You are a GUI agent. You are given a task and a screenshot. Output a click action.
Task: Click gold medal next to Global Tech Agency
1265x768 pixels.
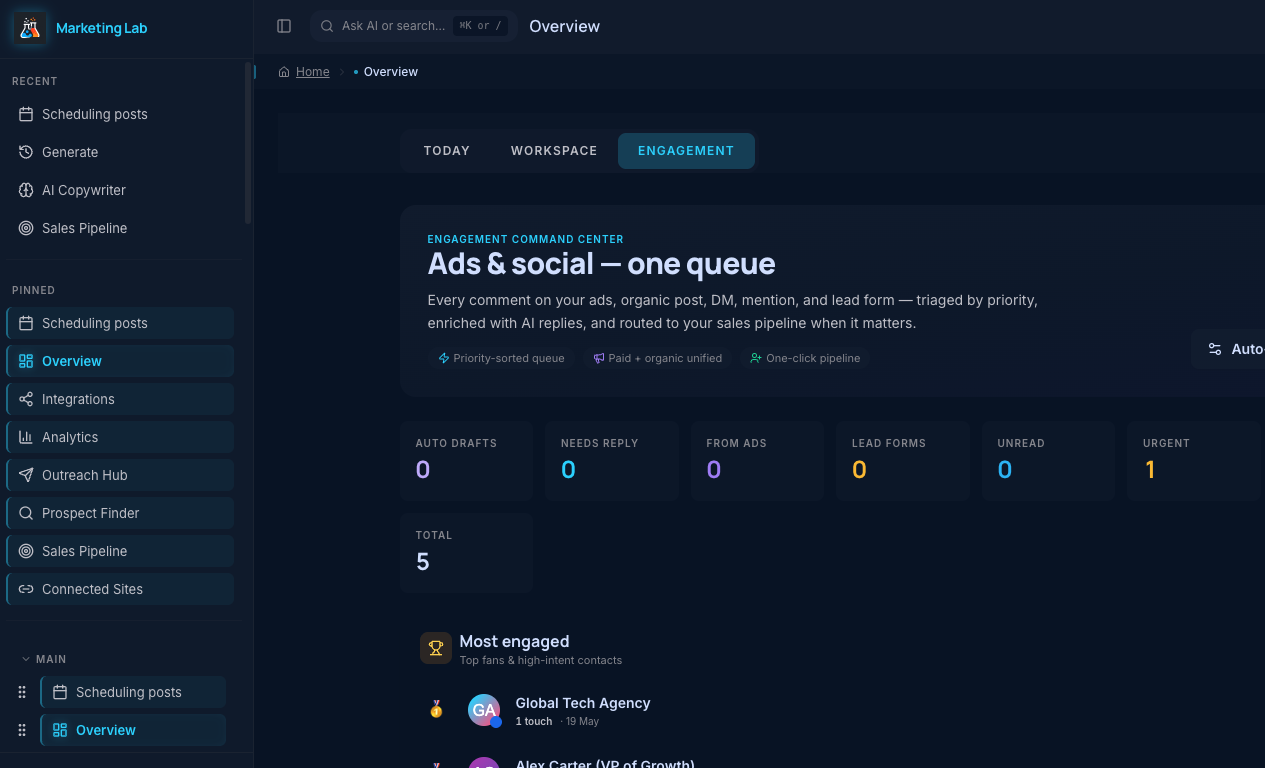(x=436, y=709)
